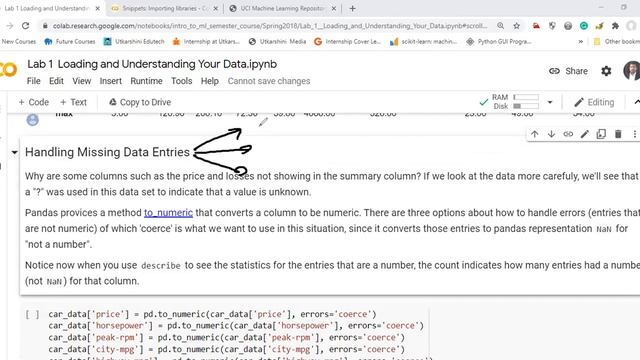
Task: Open Colab logo home
Action: tap(8, 69)
